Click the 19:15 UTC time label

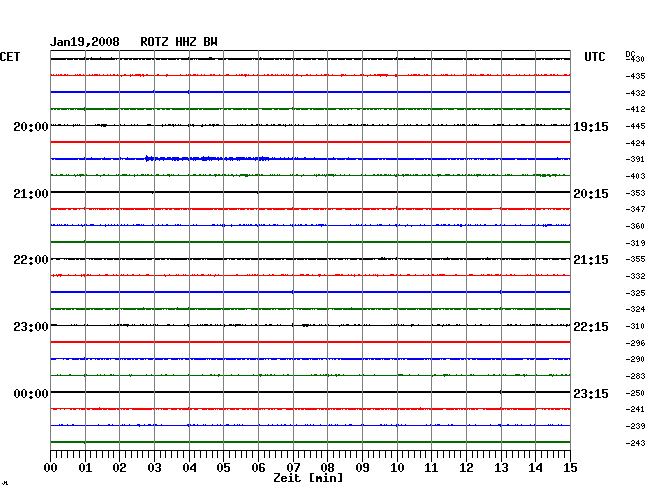pos(591,127)
